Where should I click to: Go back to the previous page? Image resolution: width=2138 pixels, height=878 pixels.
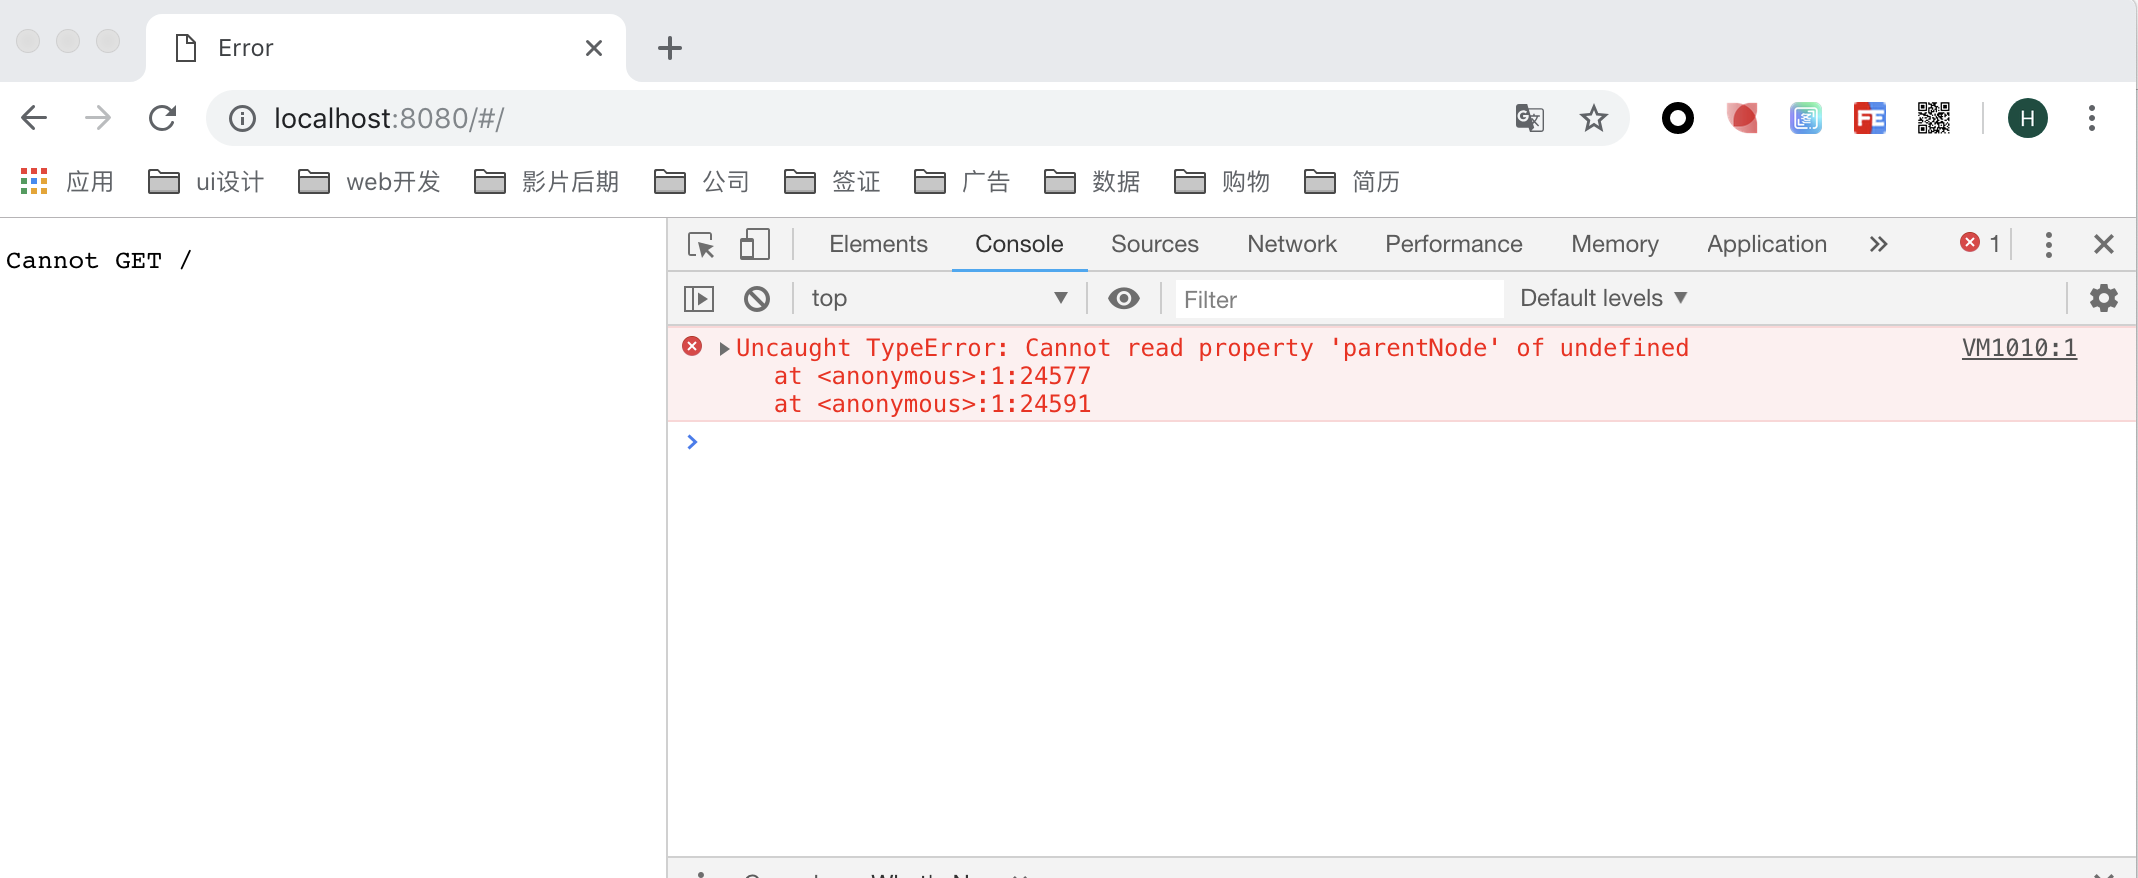pos(34,118)
